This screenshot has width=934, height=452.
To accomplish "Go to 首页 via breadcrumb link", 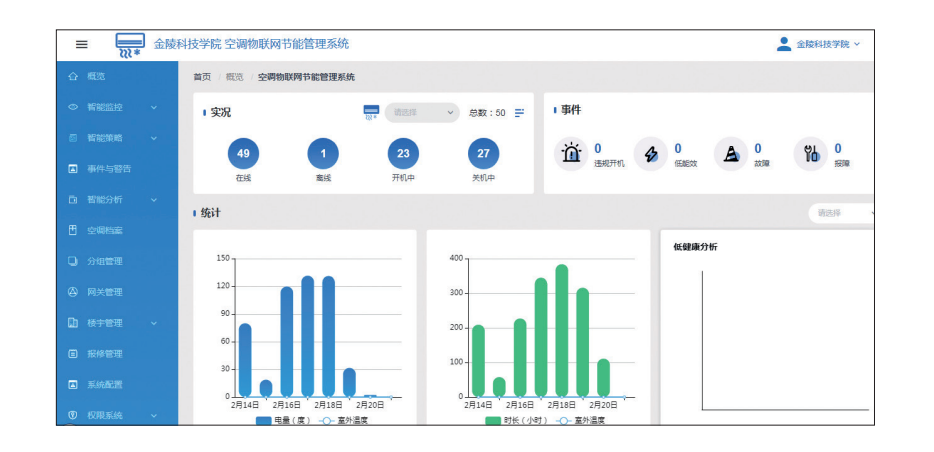I will [202, 77].
